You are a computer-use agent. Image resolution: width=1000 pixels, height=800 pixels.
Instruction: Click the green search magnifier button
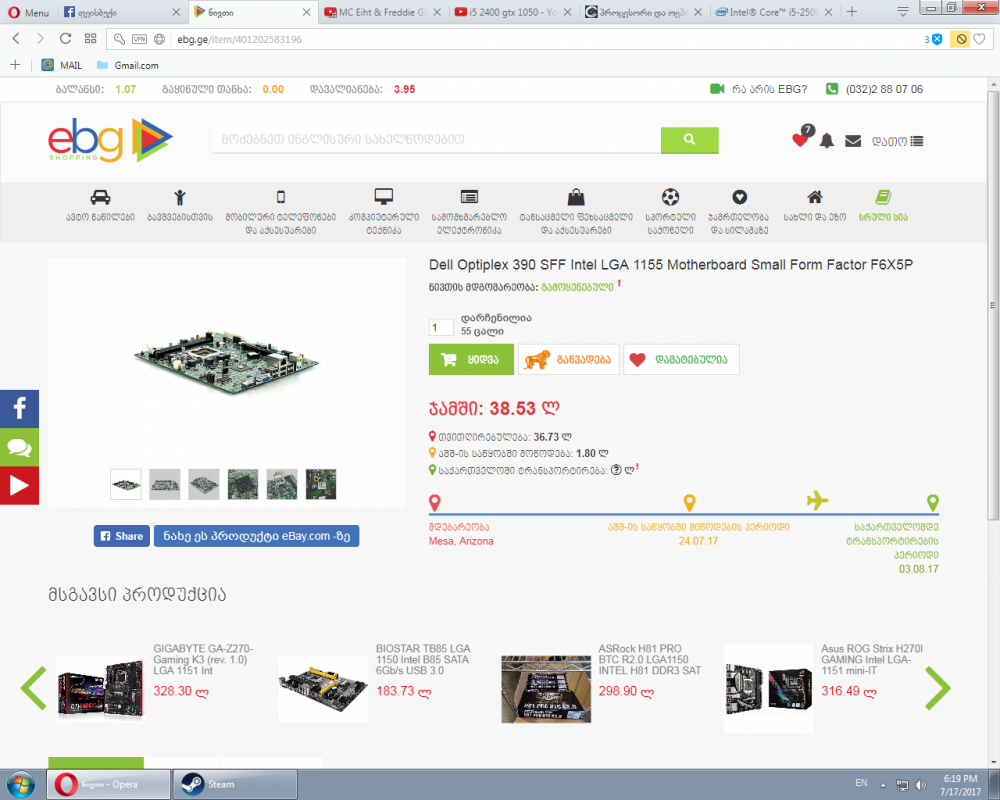pyautogui.click(x=689, y=140)
